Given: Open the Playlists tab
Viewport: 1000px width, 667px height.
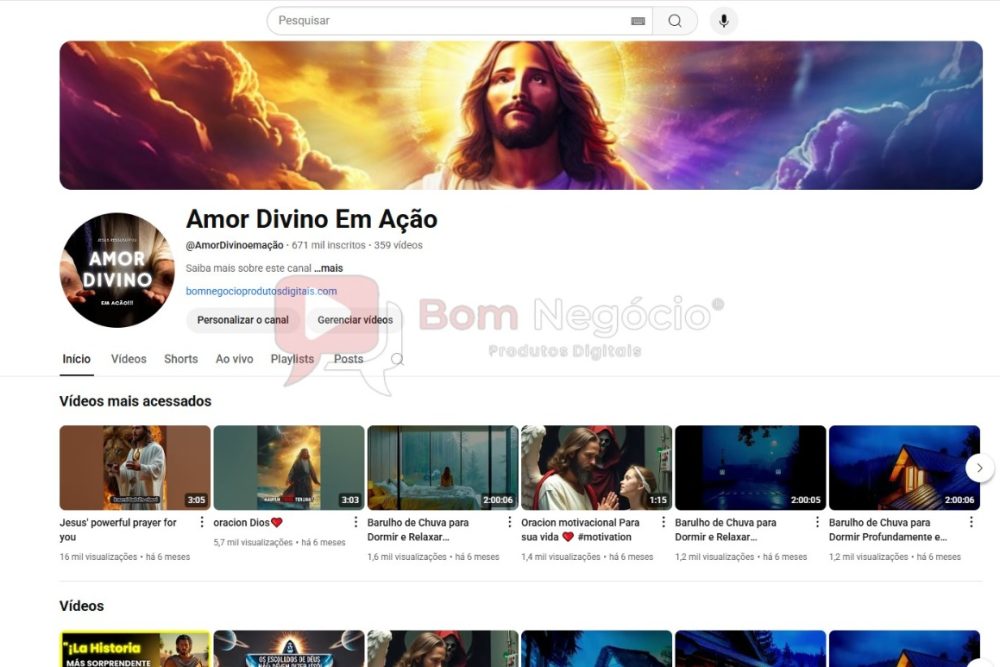Looking at the screenshot, I should click(x=292, y=359).
